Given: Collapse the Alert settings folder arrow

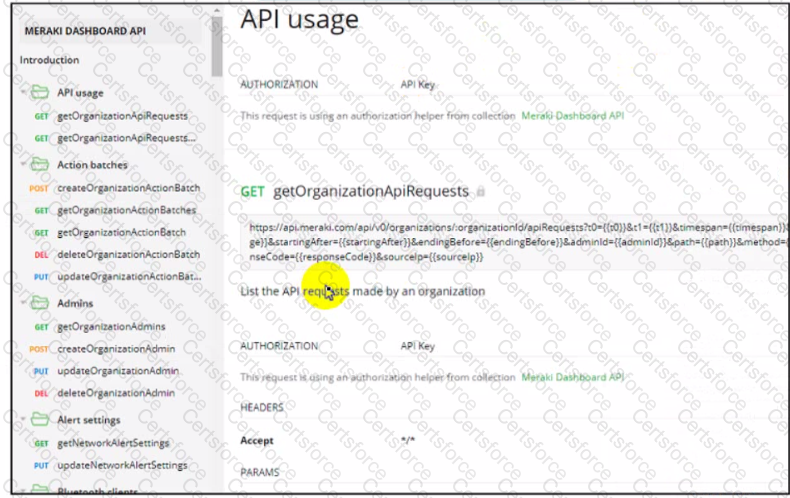Looking at the screenshot, I should click(x=24, y=419).
